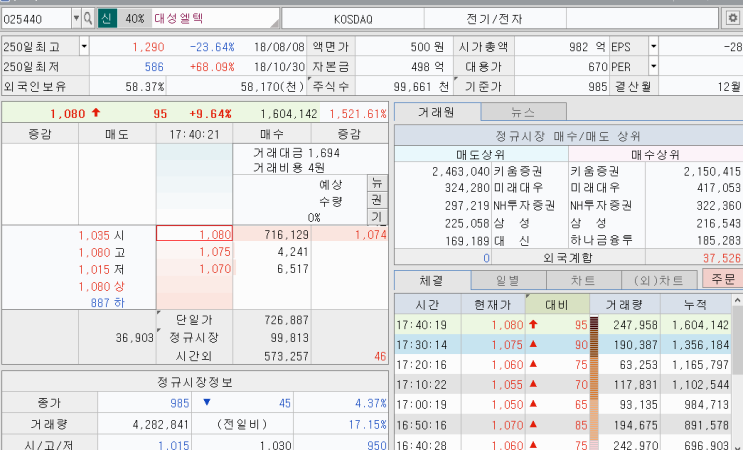Switch to the 뉴스 tab
This screenshot has width=743, height=450.
point(524,112)
